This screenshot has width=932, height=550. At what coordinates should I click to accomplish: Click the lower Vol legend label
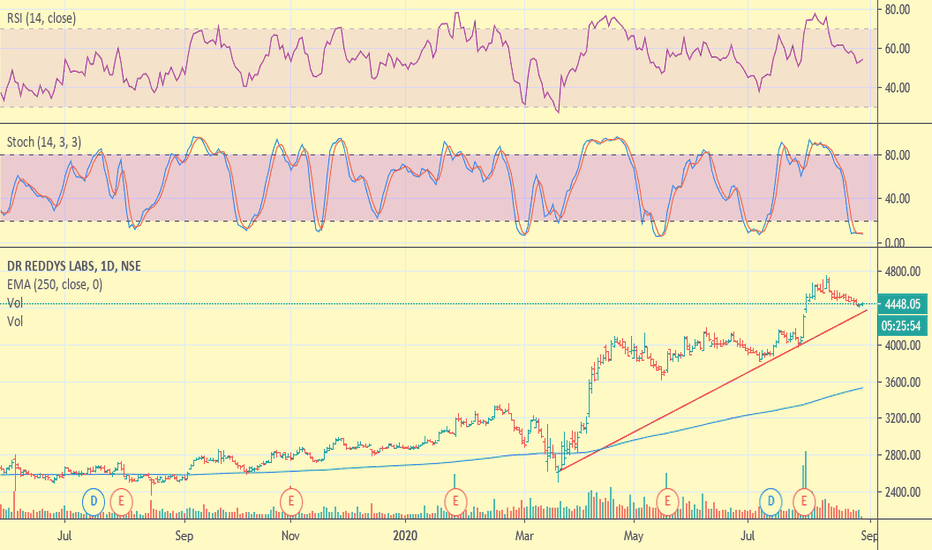tap(15, 322)
